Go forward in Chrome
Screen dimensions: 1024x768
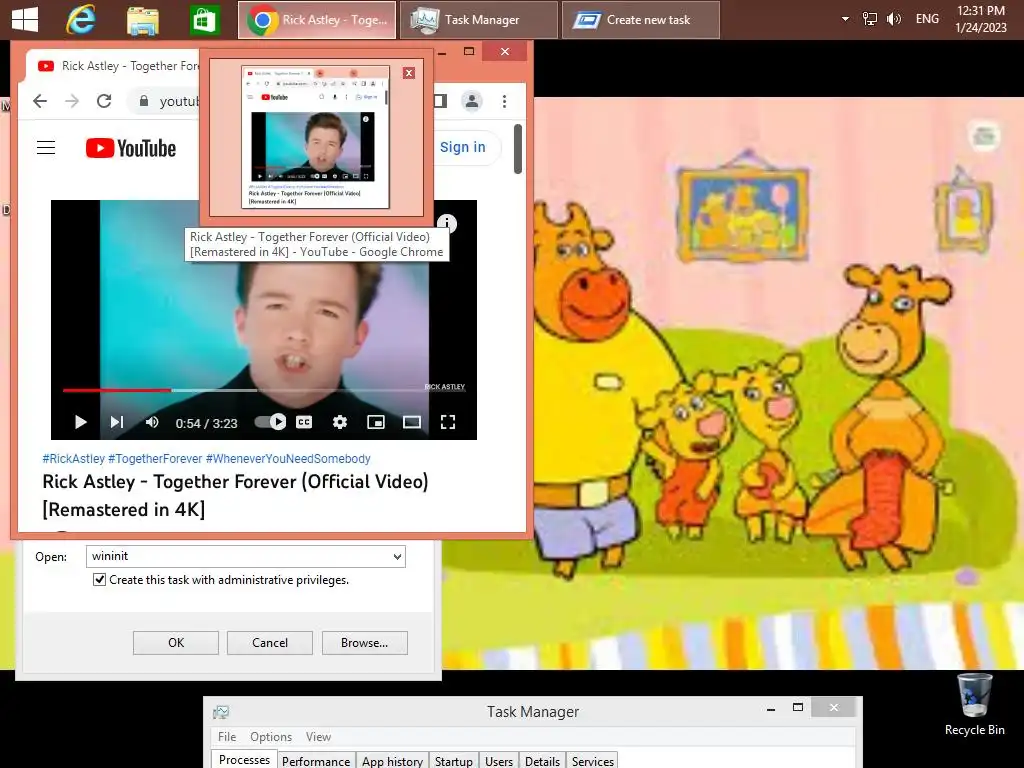point(72,101)
